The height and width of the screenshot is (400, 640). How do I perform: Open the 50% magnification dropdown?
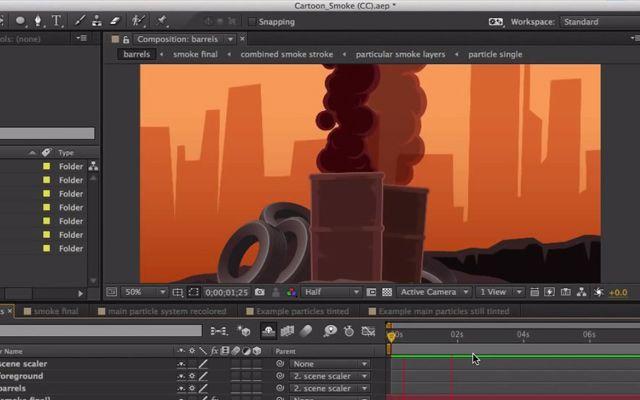145,292
